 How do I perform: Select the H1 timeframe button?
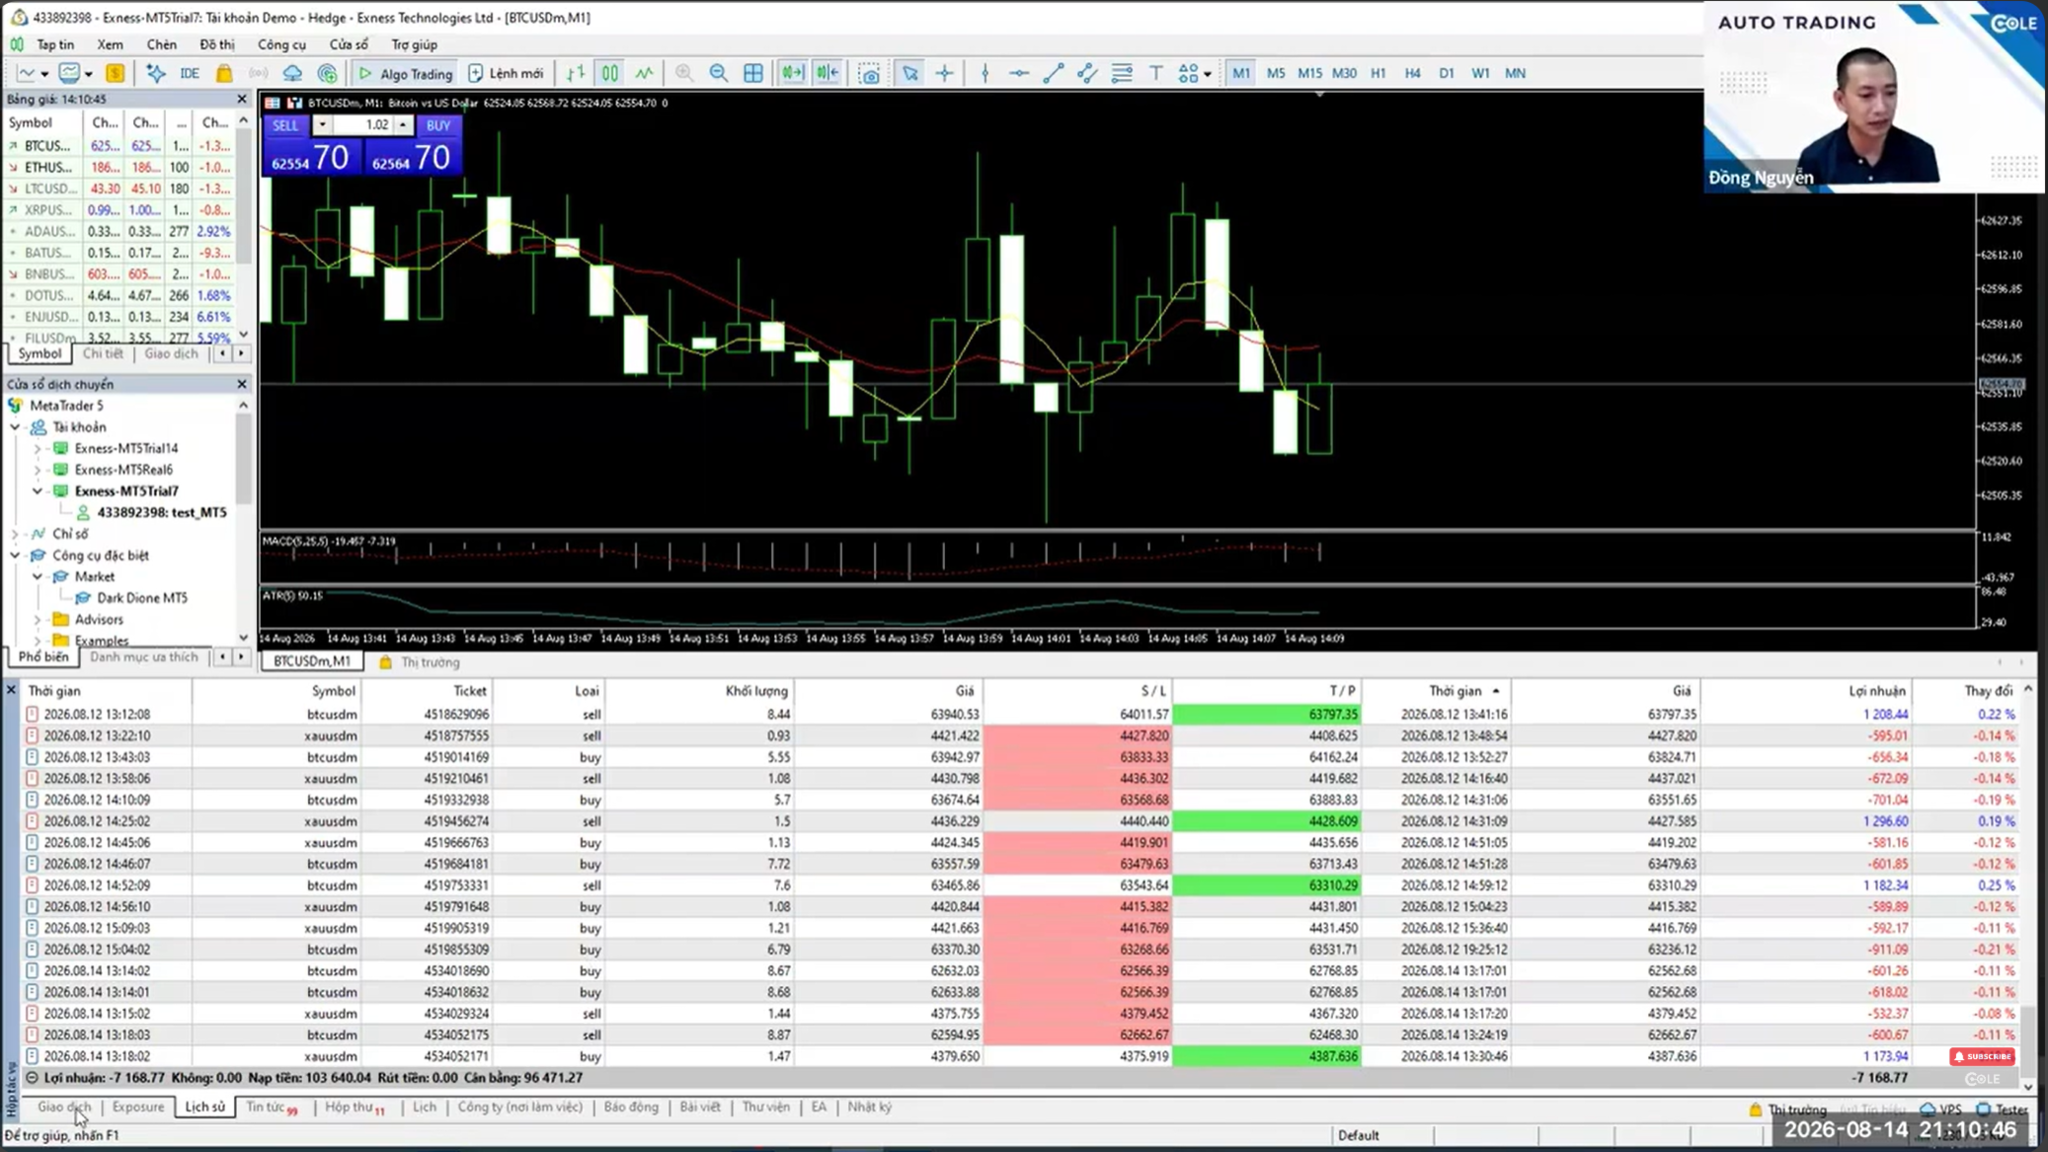tap(1378, 73)
